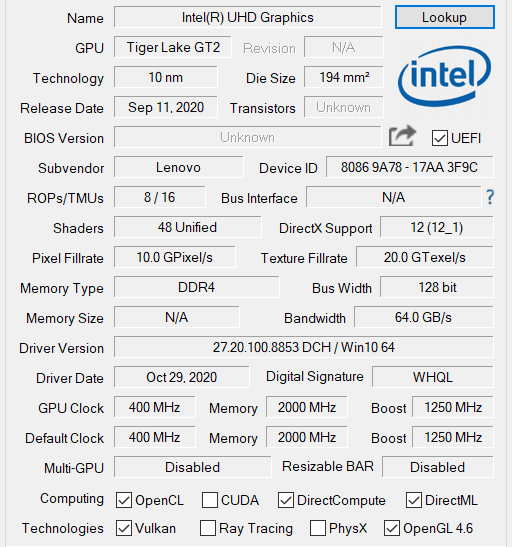This screenshot has height=547, width=512.
Task: Select the Shaders 48 Unified field
Action: click(187, 227)
